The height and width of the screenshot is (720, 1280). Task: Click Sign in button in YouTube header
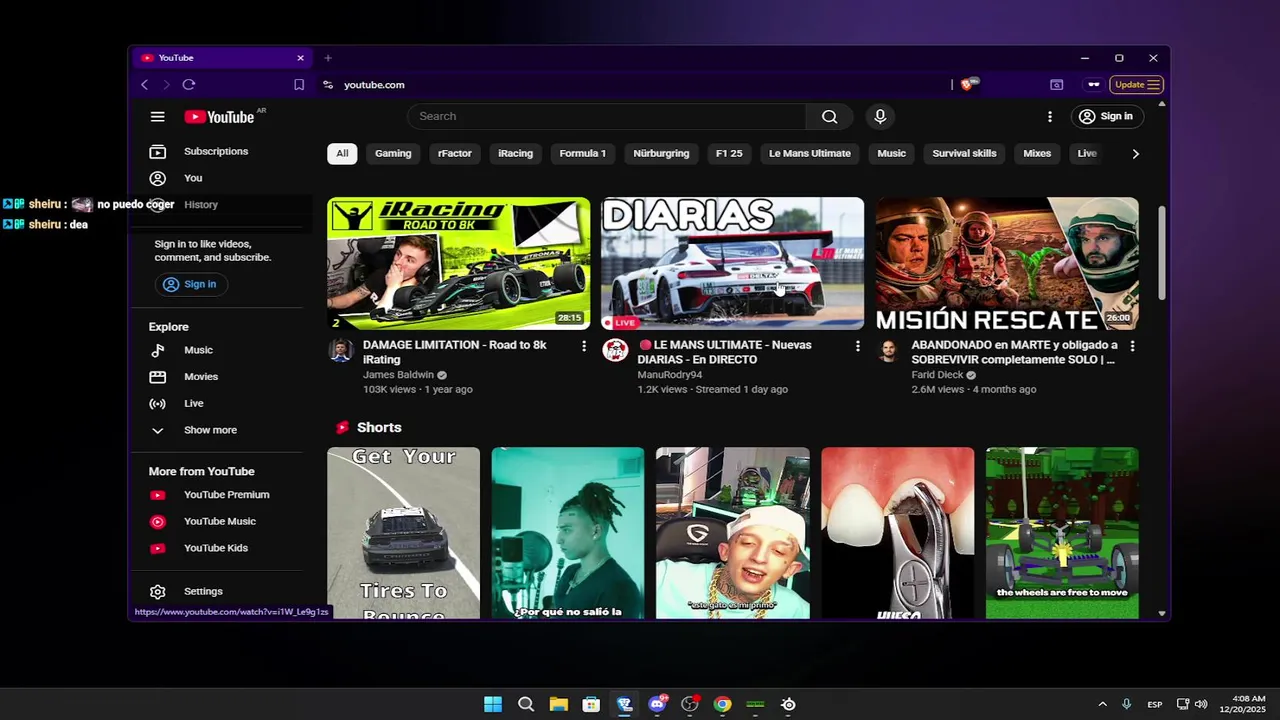1106,116
